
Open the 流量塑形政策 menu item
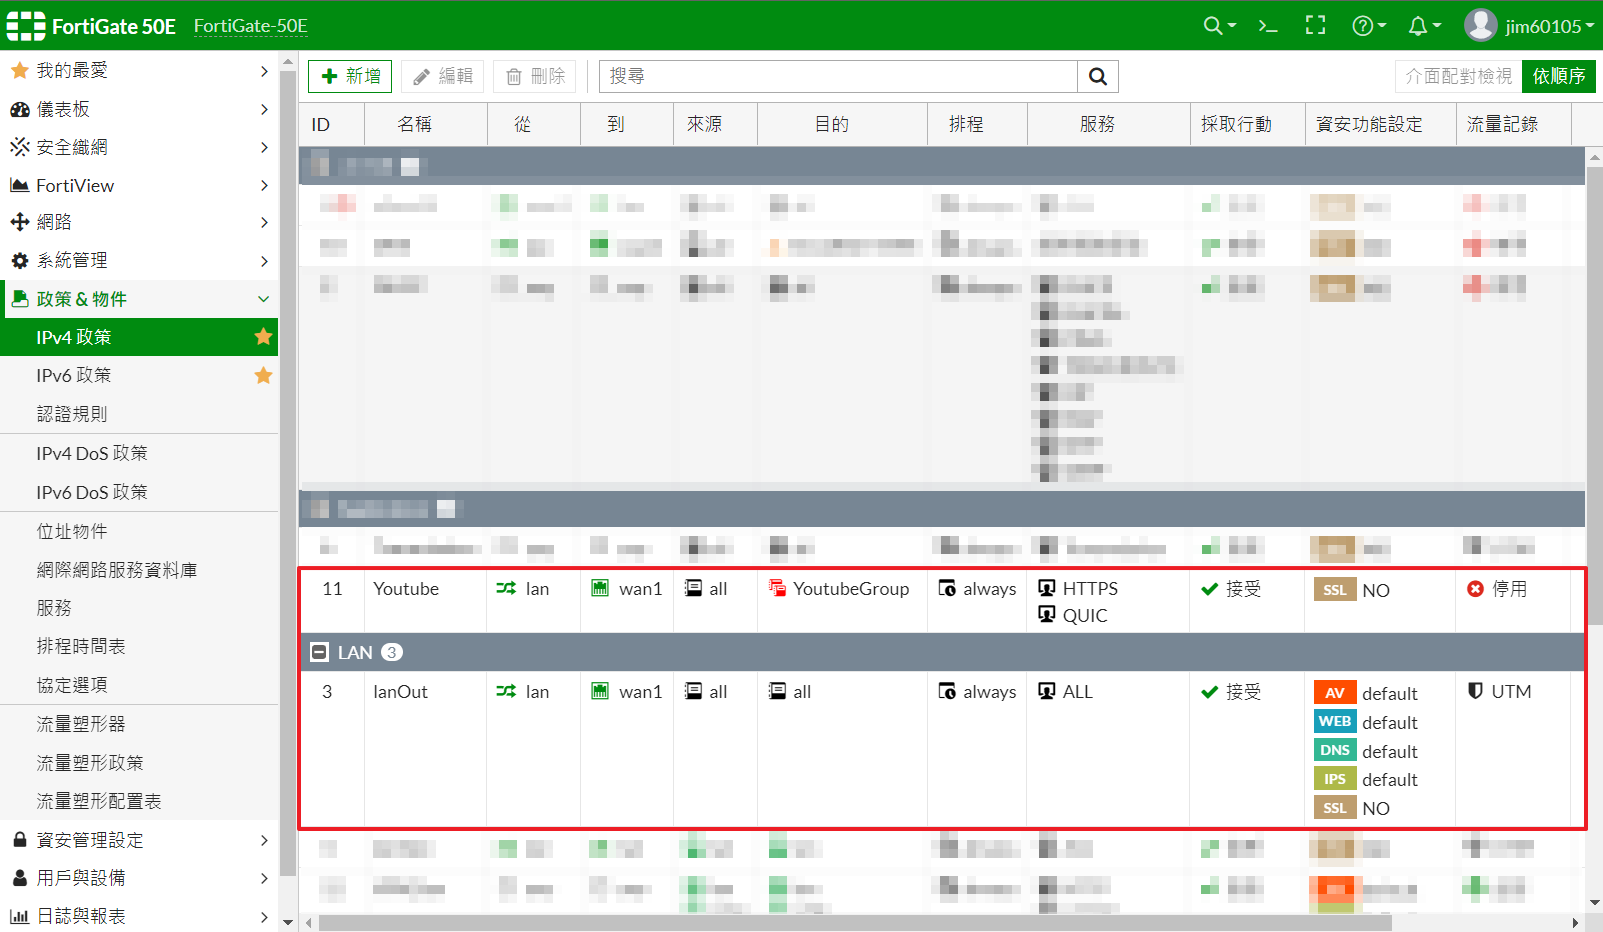pos(90,763)
